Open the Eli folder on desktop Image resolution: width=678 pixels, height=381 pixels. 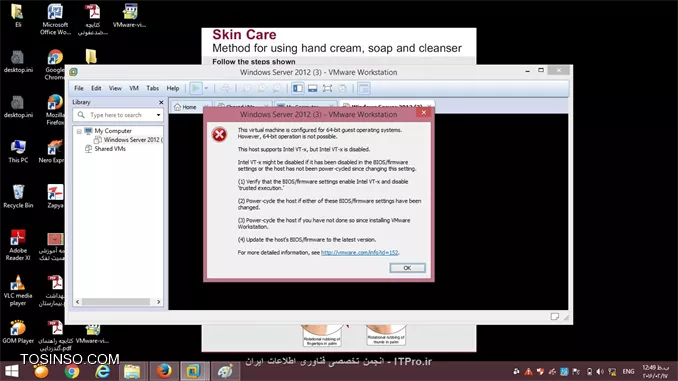tap(18, 16)
